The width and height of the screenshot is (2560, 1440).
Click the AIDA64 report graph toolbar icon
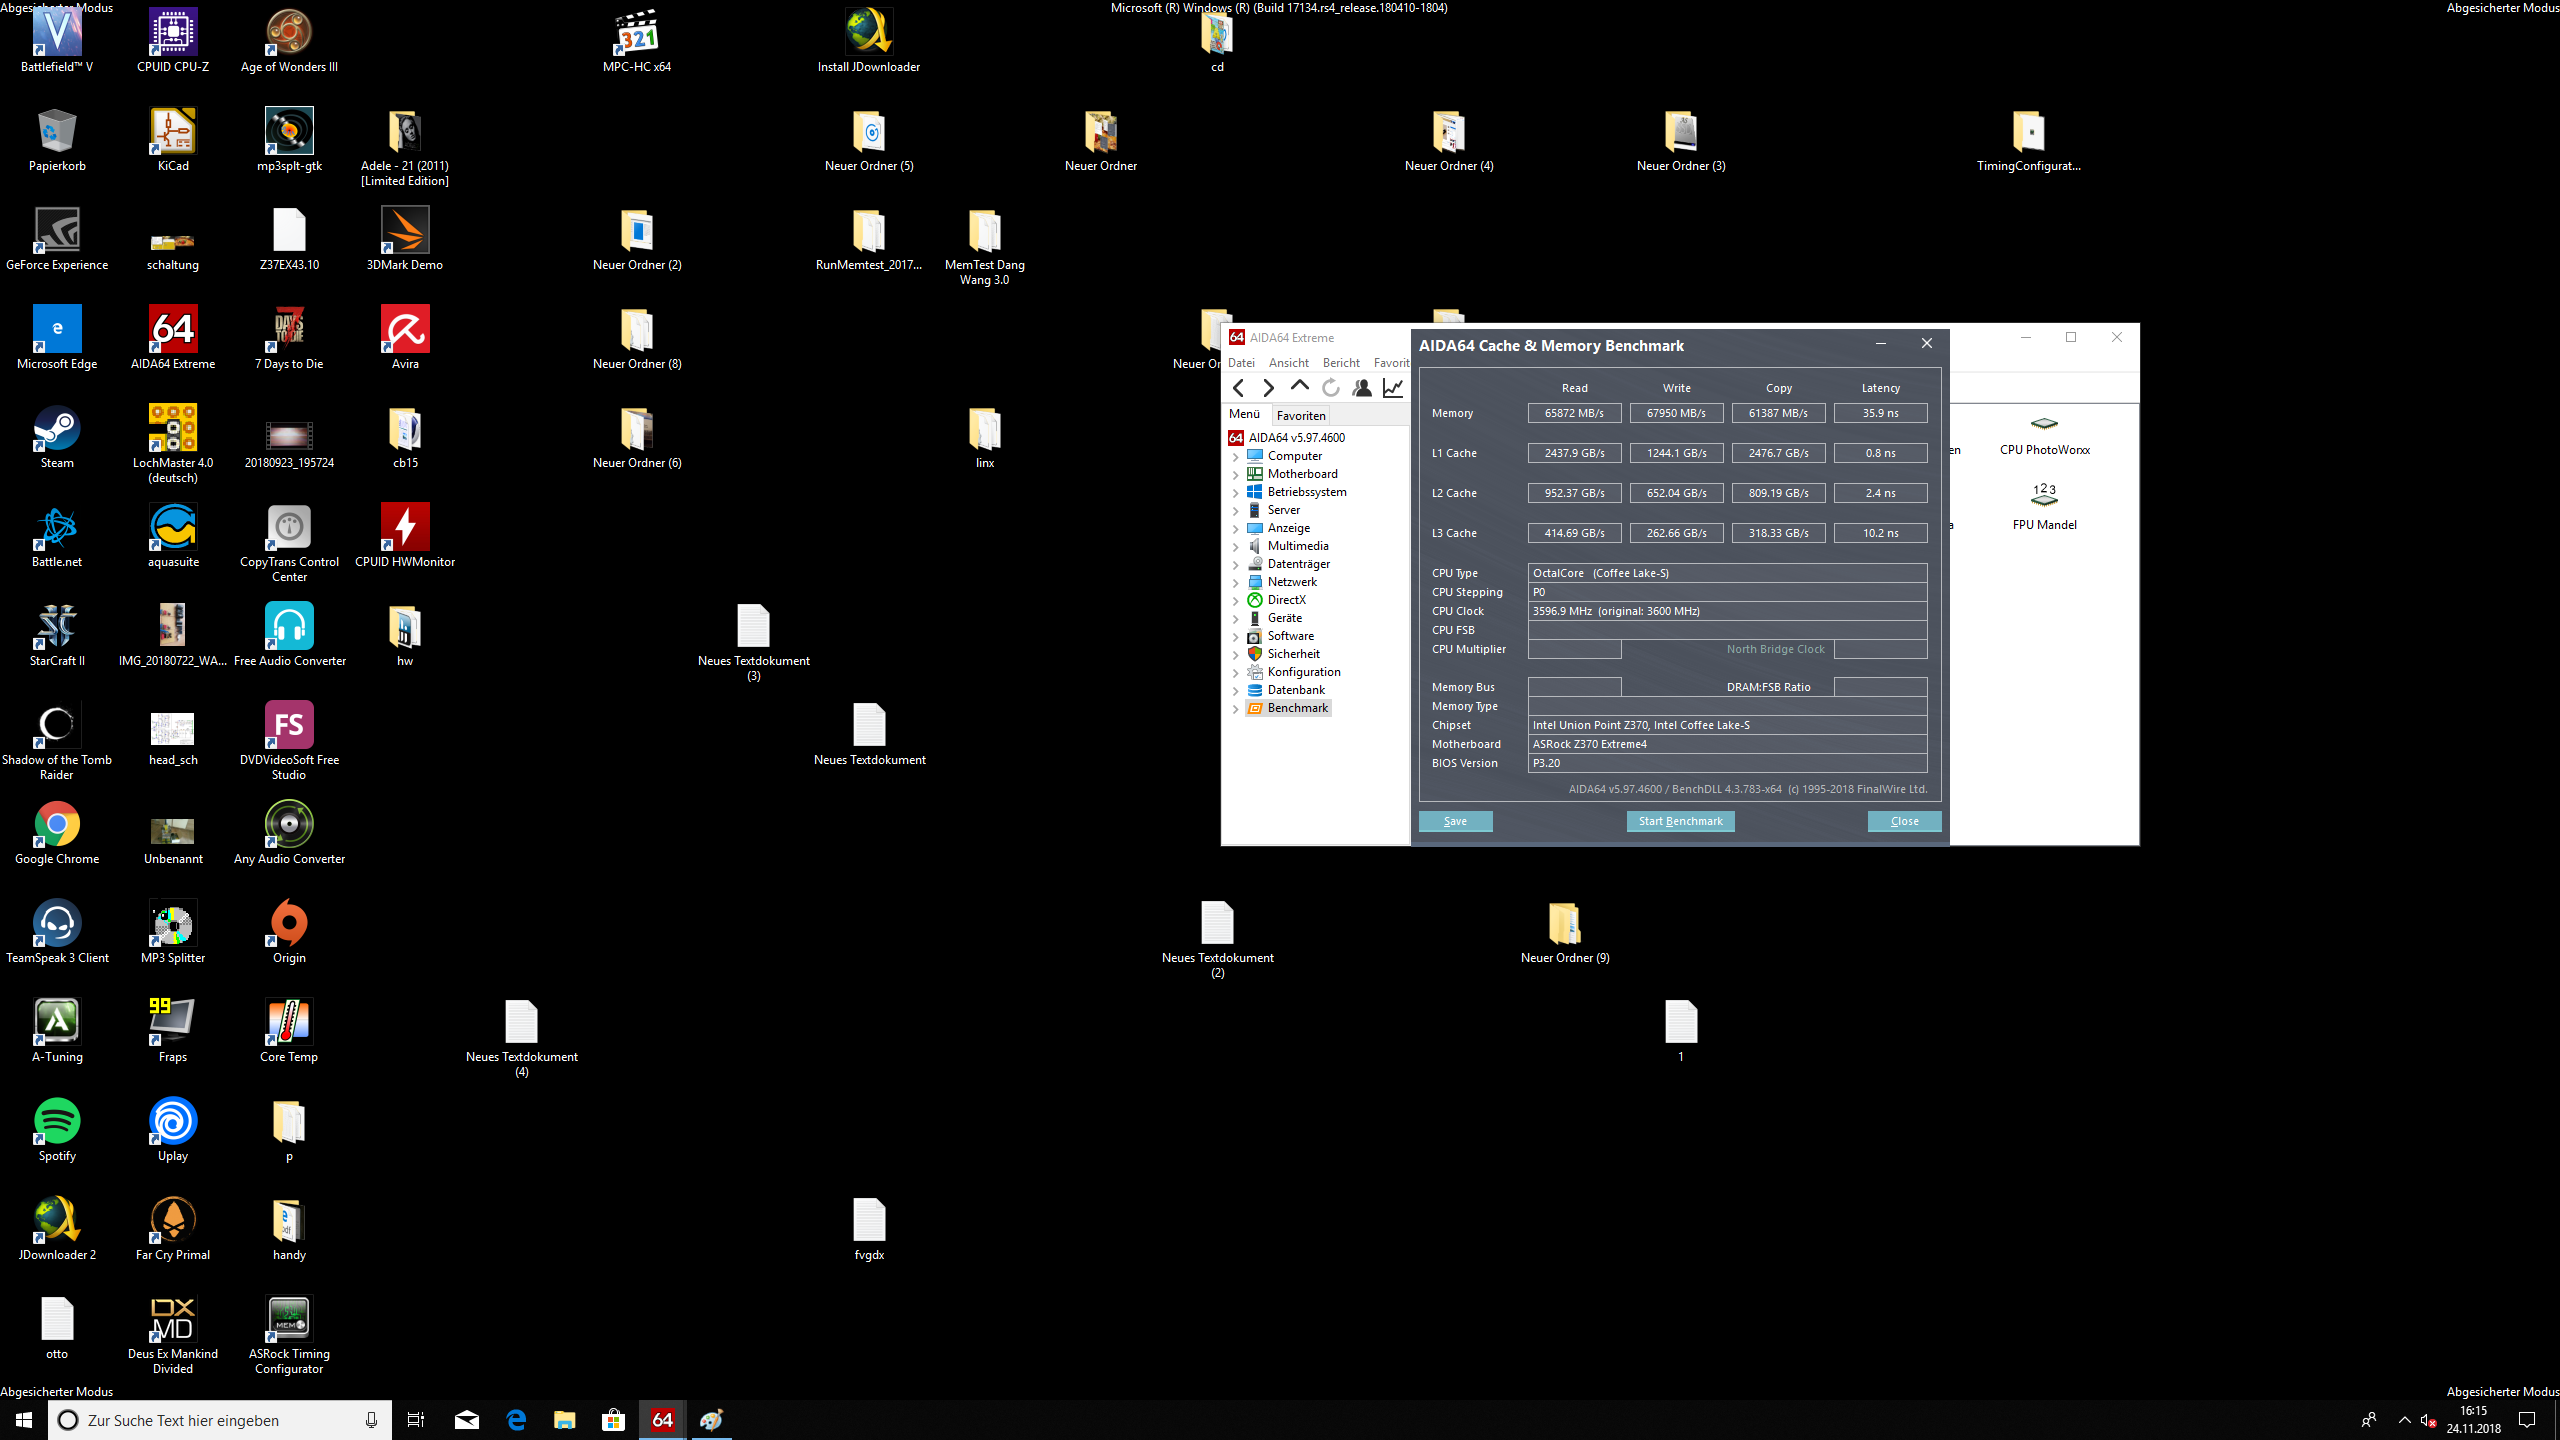1393,388
